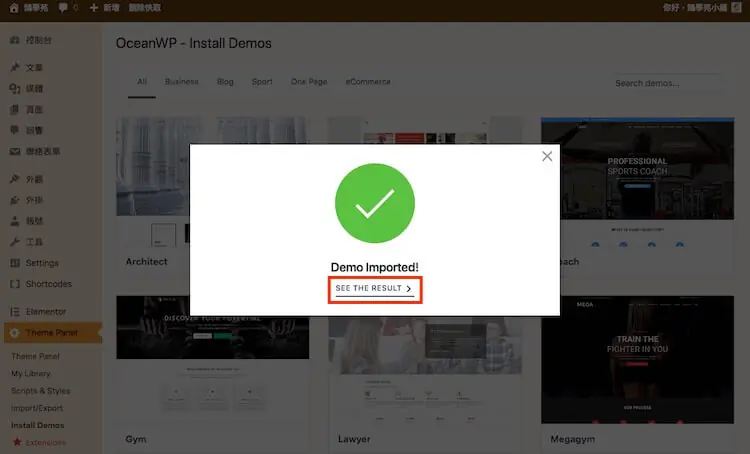This screenshot has width=750, height=454.
Task: Click the Lawyer demo title
Action: tap(354, 439)
